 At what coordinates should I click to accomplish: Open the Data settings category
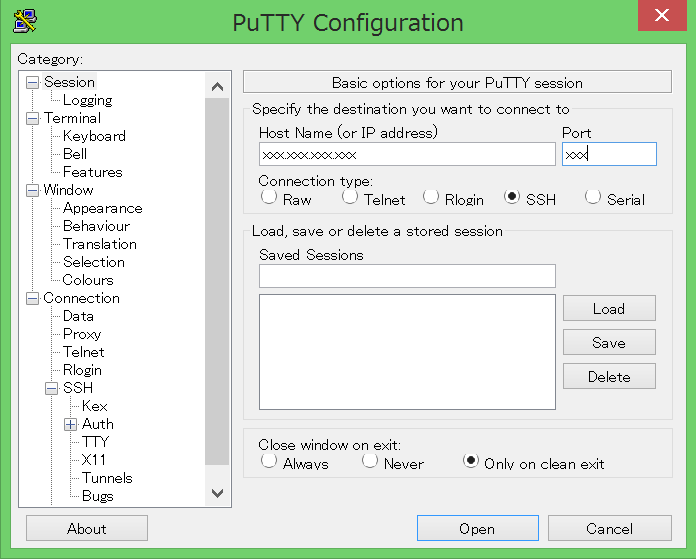[78, 316]
